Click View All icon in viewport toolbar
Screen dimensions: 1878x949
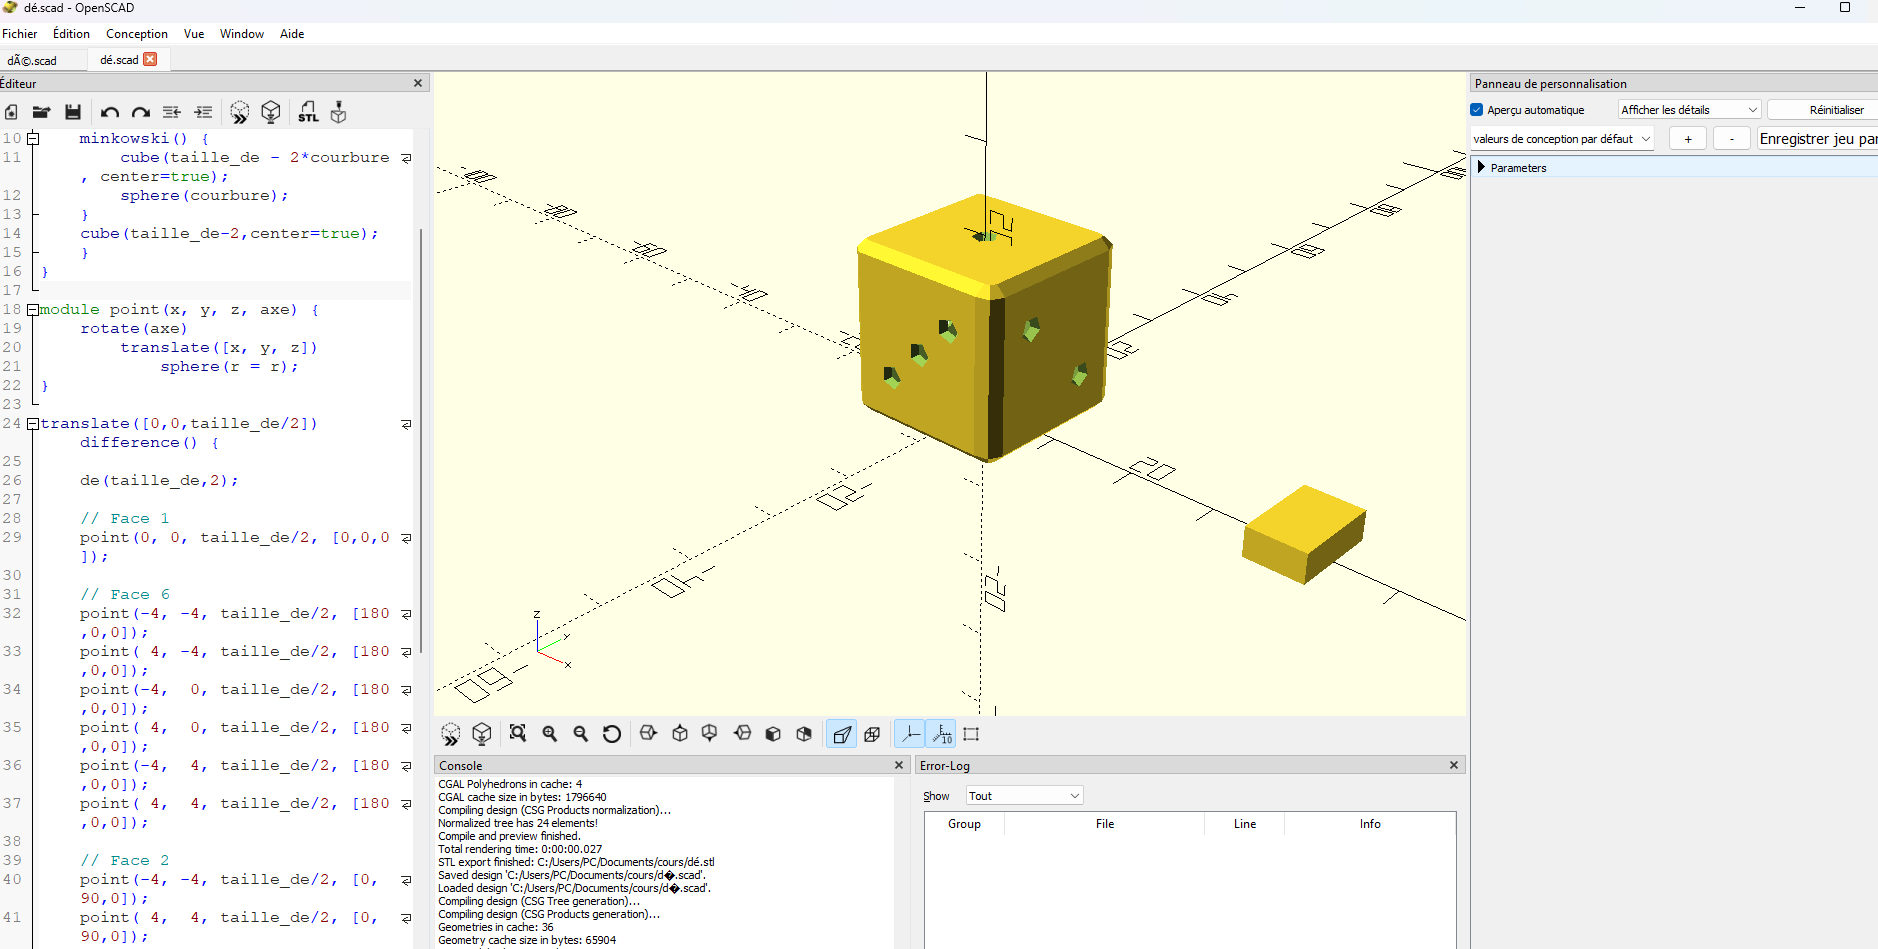[517, 734]
